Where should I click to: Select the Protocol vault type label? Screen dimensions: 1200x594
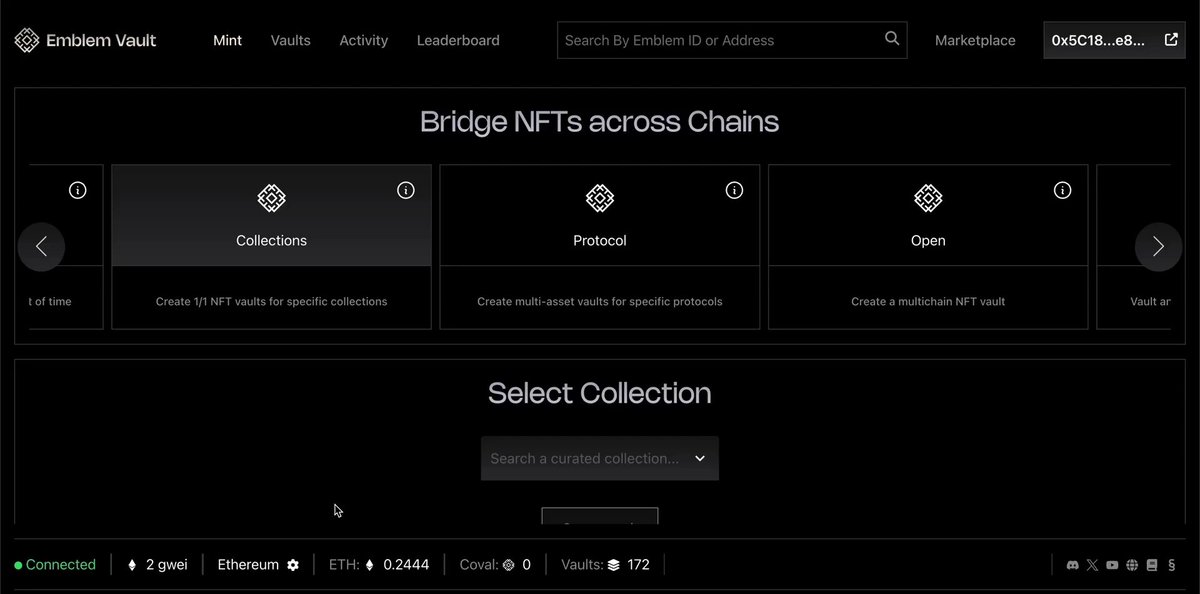[600, 240]
